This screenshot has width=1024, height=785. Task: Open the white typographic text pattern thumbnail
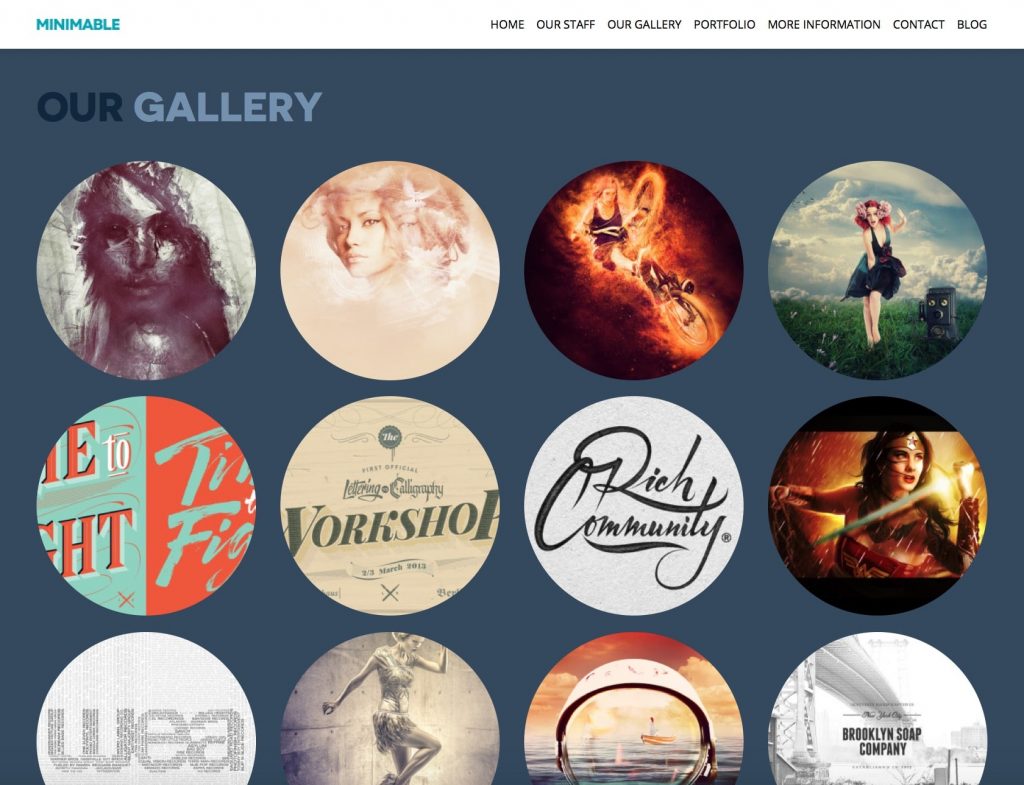click(146, 709)
